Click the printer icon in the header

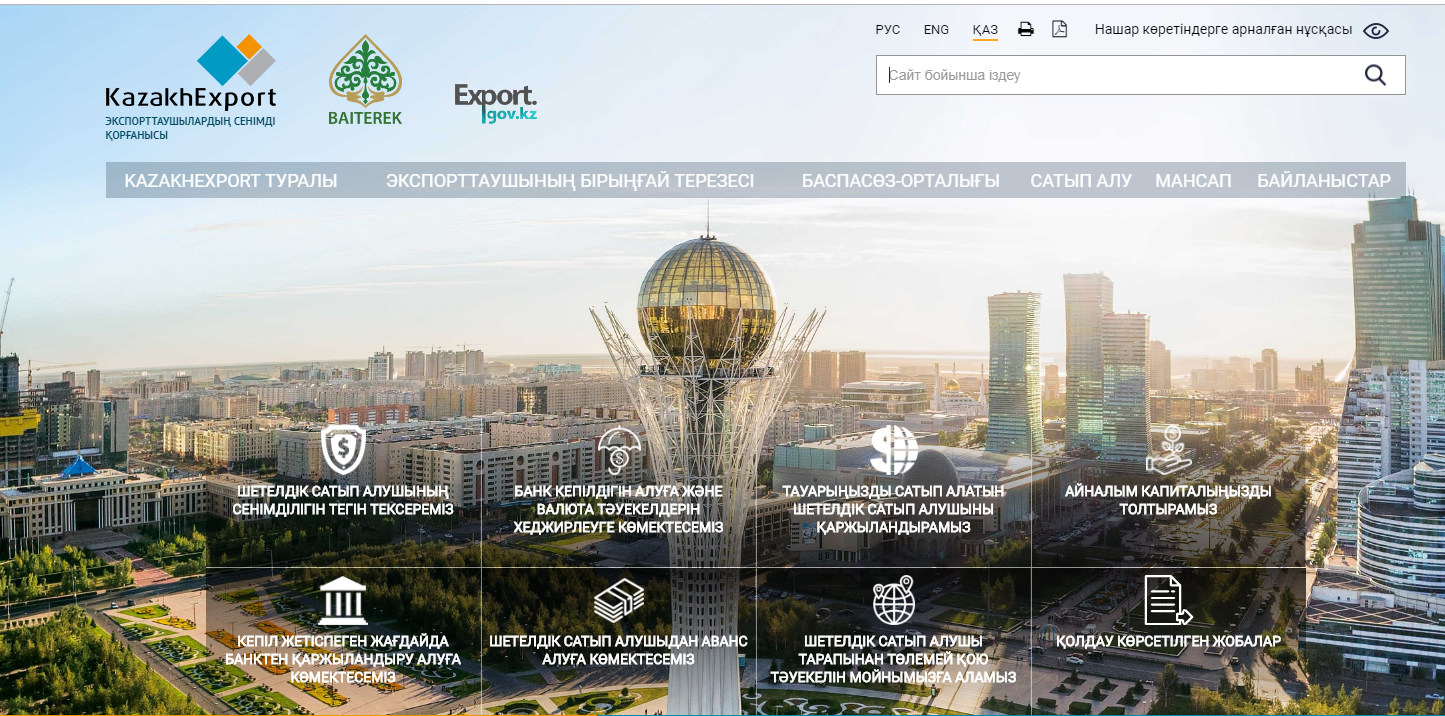click(1025, 29)
